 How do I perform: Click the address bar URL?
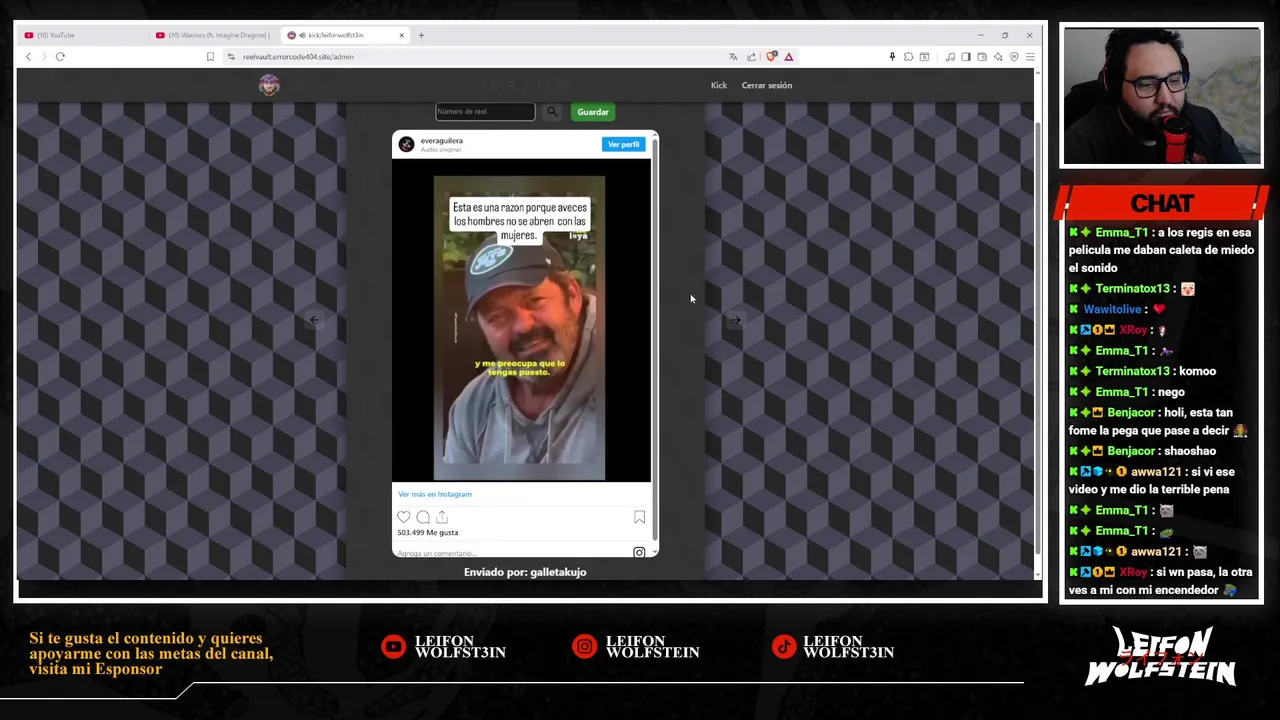(298, 57)
